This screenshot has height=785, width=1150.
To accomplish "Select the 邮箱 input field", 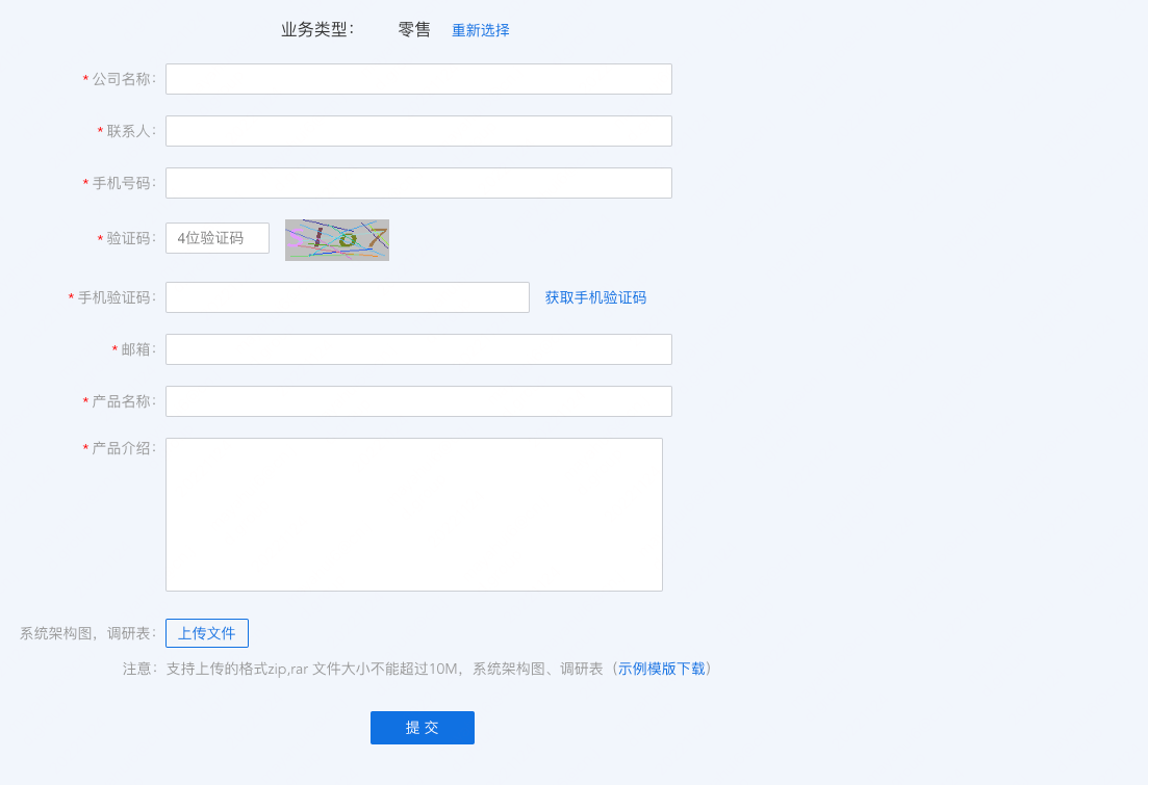I will pyautogui.click(x=418, y=349).
